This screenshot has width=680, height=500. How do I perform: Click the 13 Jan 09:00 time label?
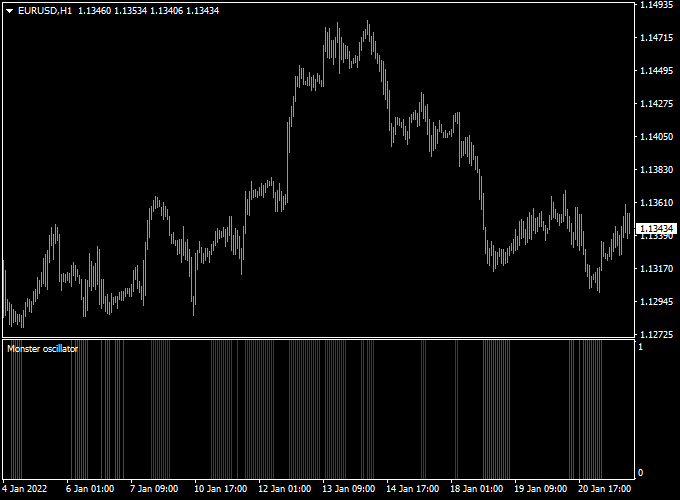349,489
